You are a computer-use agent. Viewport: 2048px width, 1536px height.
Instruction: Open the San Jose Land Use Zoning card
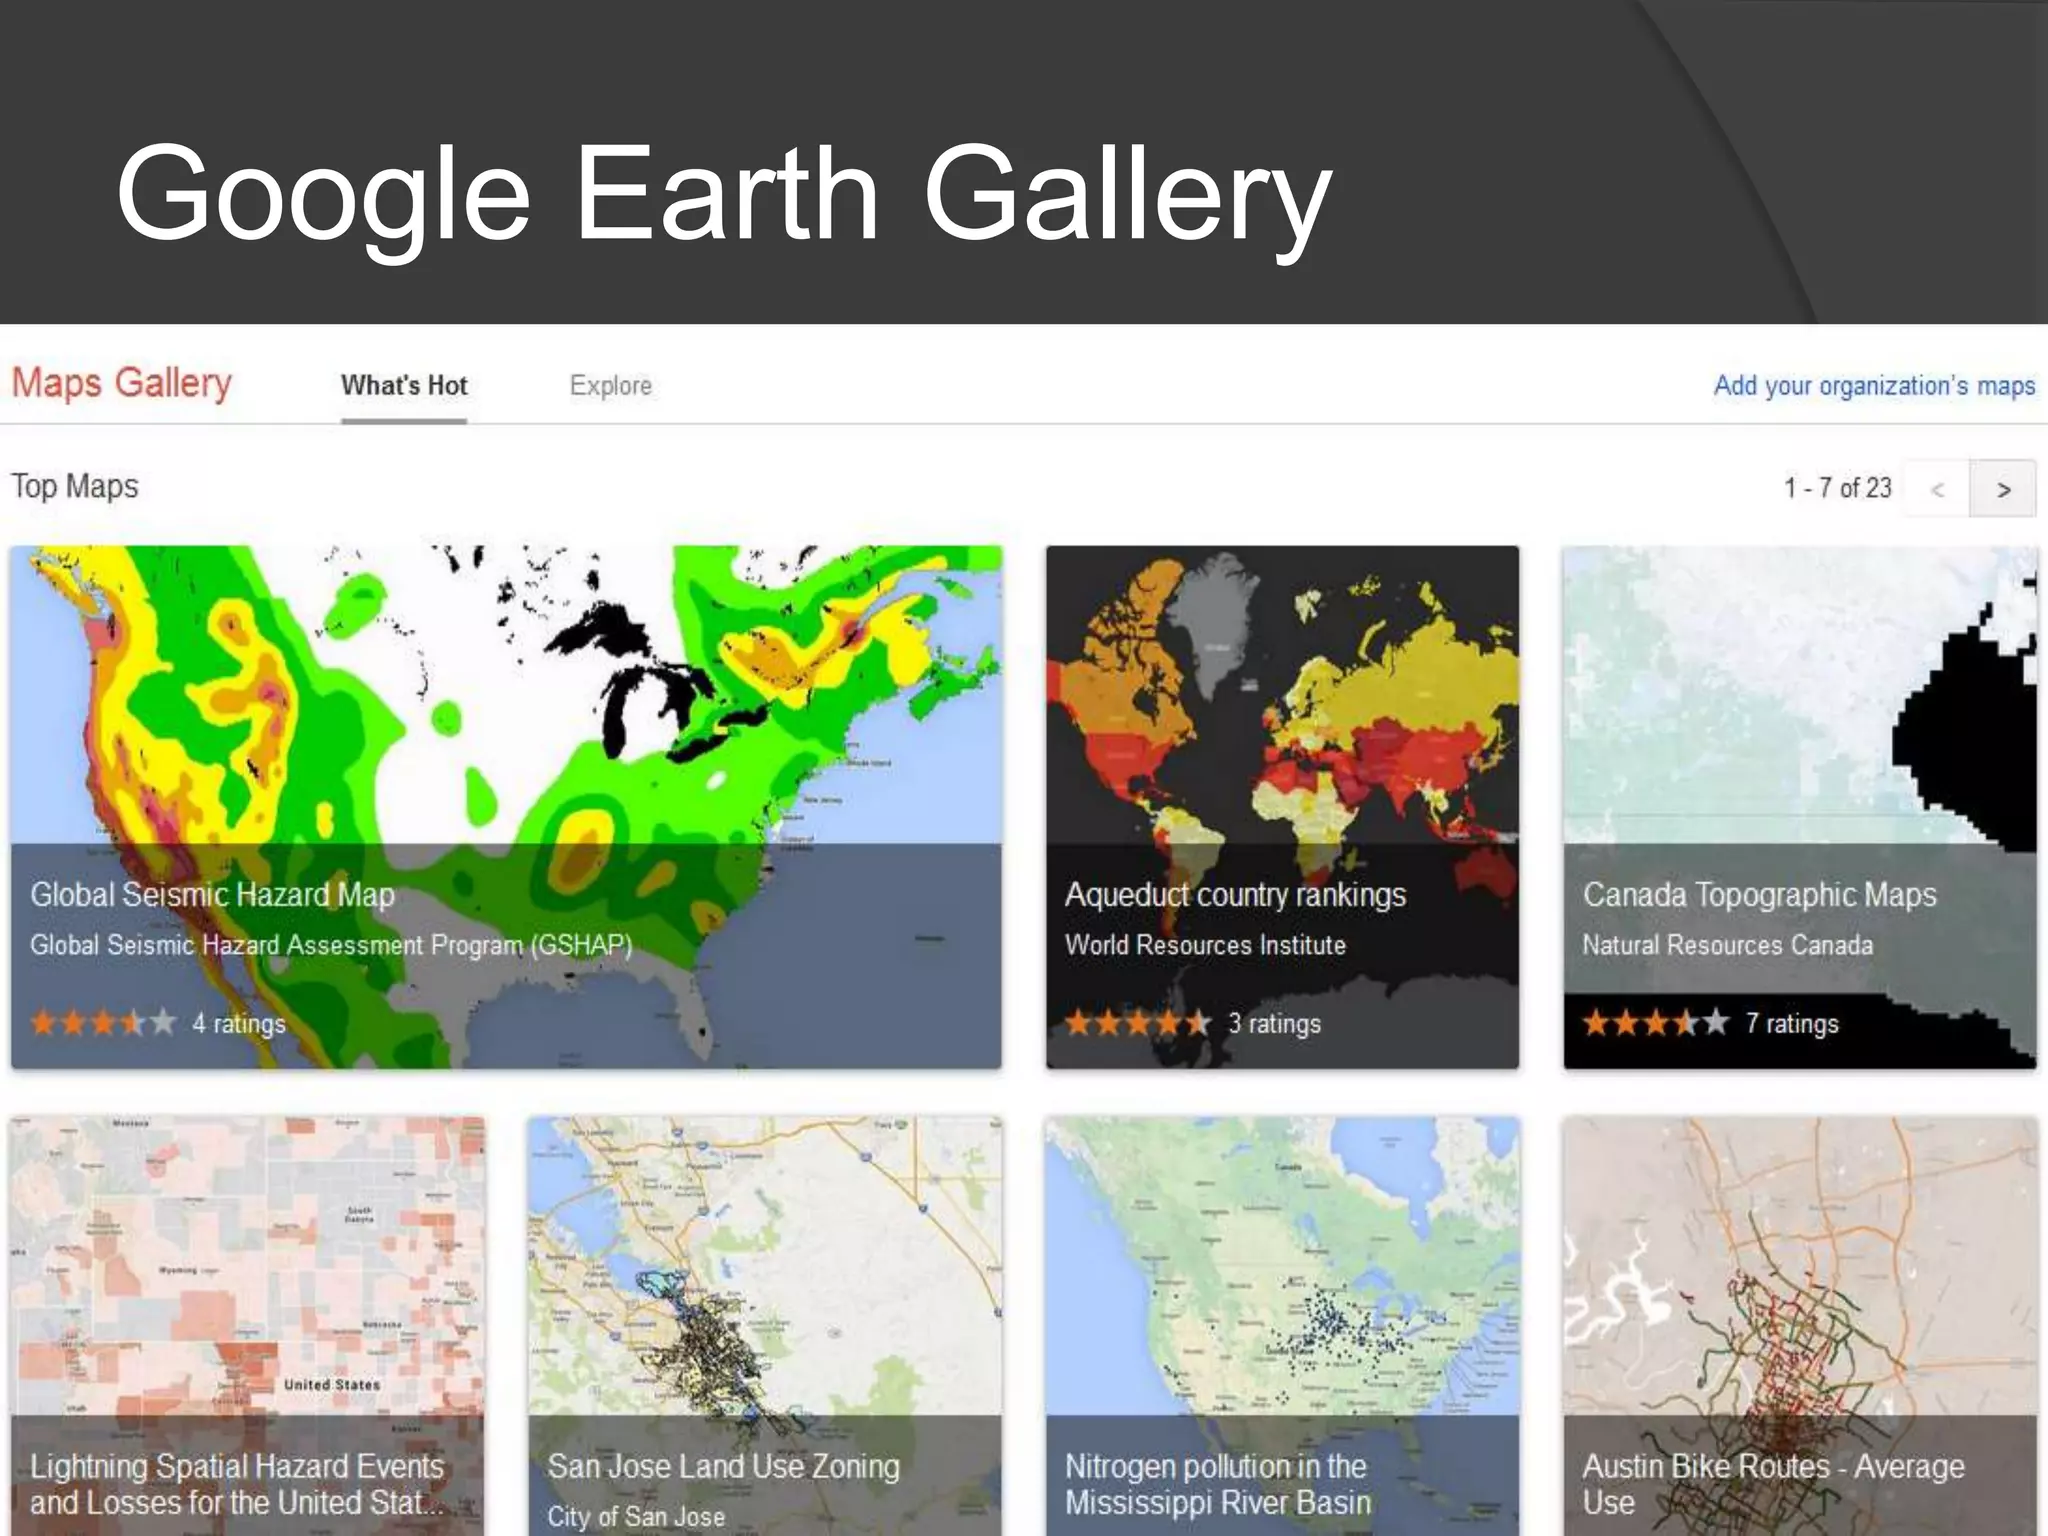tap(765, 1326)
